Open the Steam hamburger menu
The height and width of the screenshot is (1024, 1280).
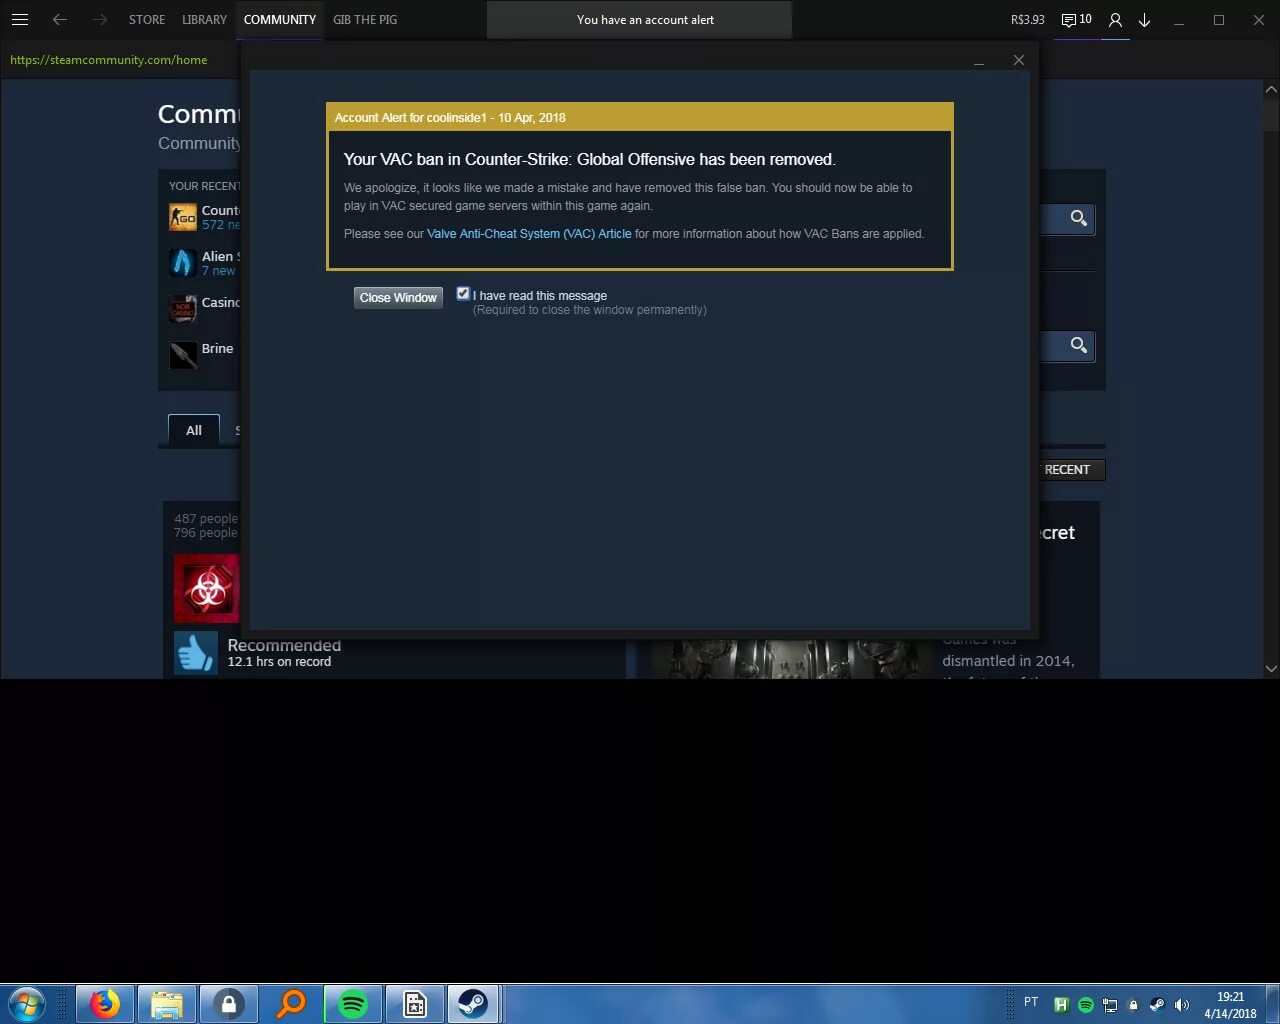tap(19, 19)
